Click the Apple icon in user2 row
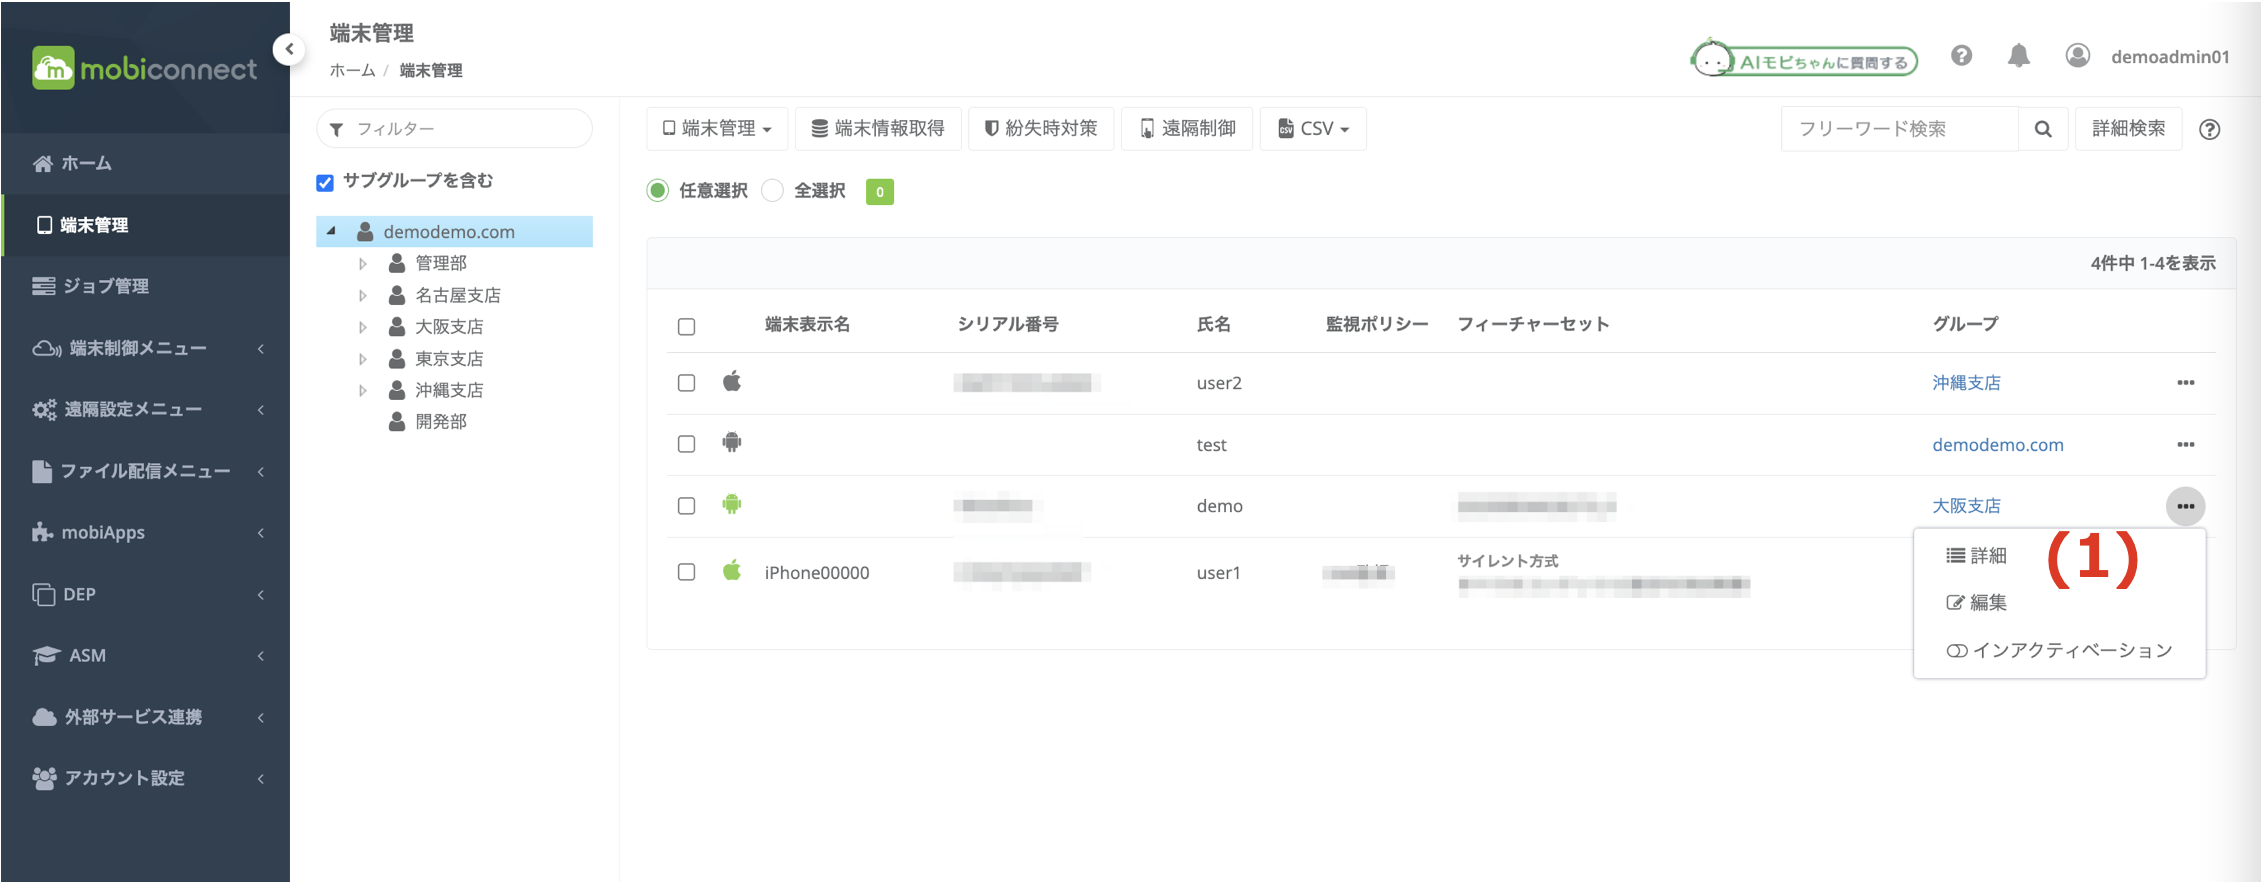Screen dimensions: 2262x884 click(x=732, y=381)
